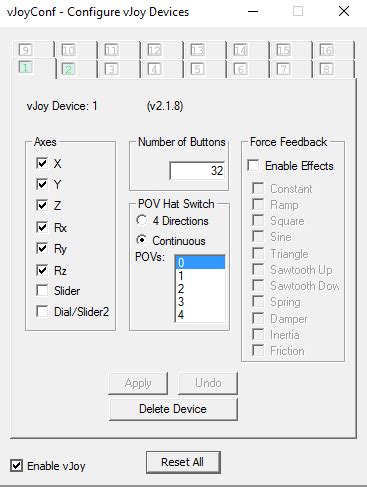Switch to device tab 2
Viewport: 367px width, 487px height.
pos(77,69)
